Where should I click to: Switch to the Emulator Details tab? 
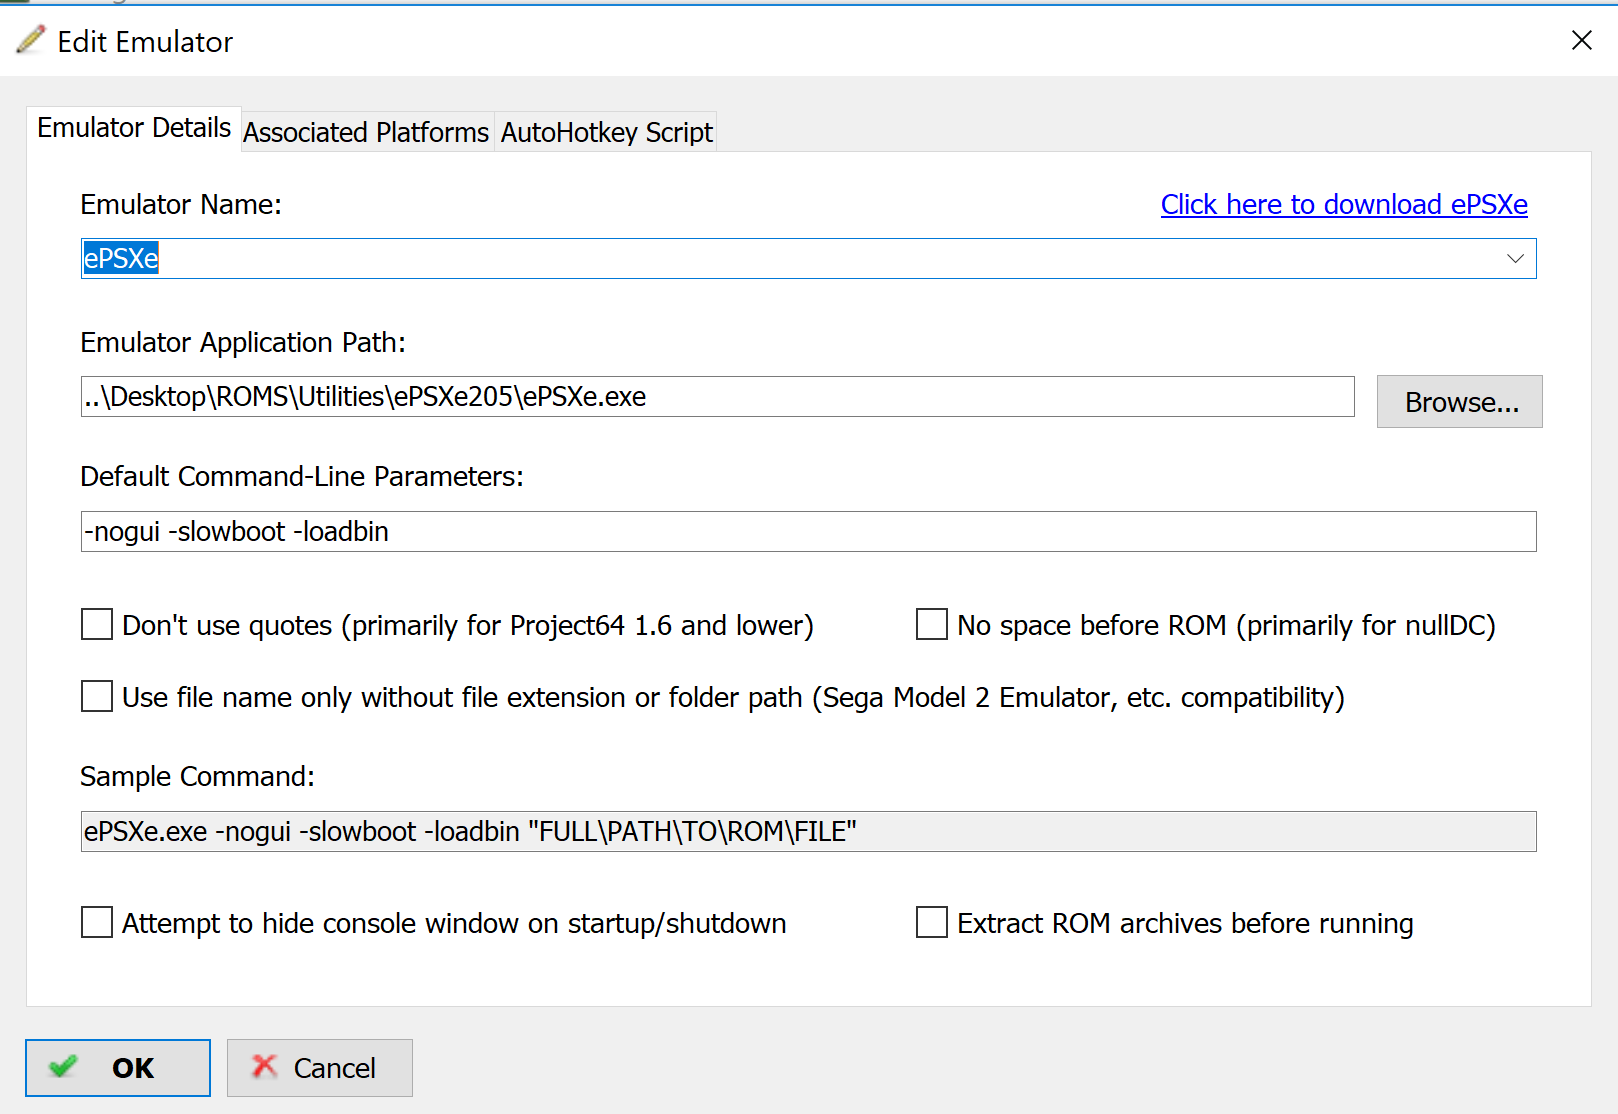point(134,128)
